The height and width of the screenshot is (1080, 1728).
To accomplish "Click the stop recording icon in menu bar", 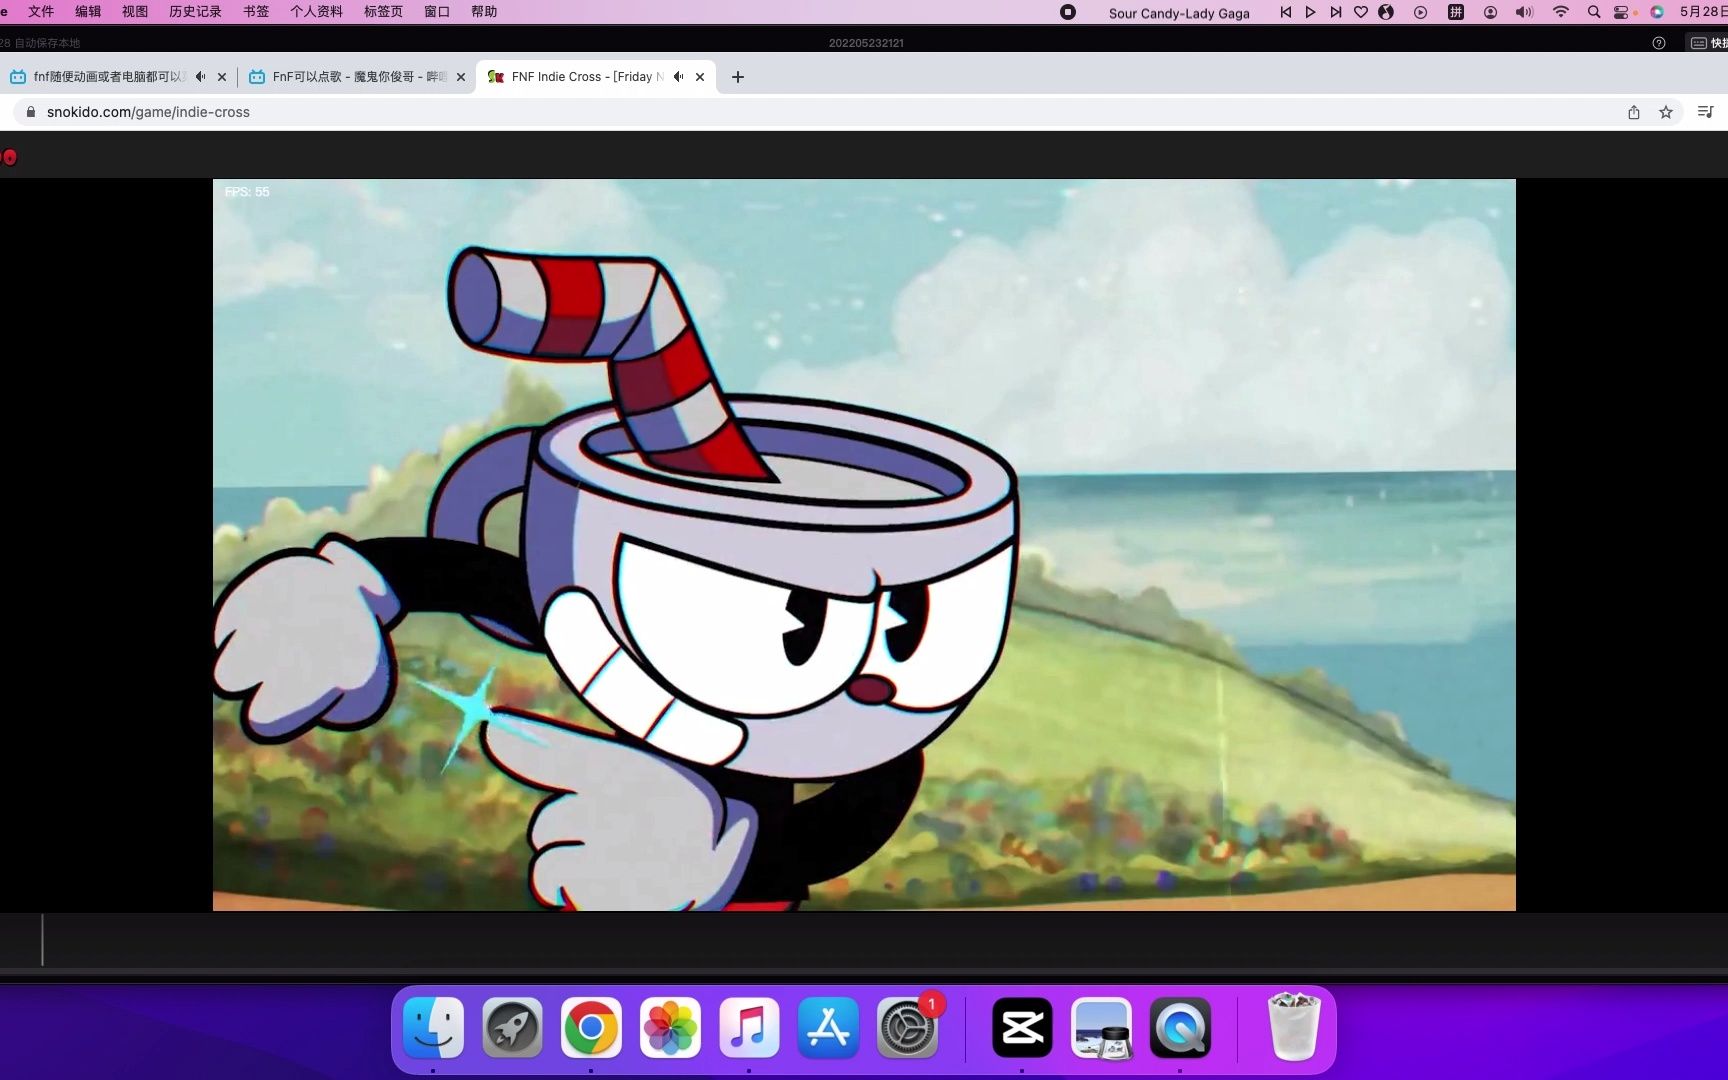I will pyautogui.click(x=1068, y=12).
